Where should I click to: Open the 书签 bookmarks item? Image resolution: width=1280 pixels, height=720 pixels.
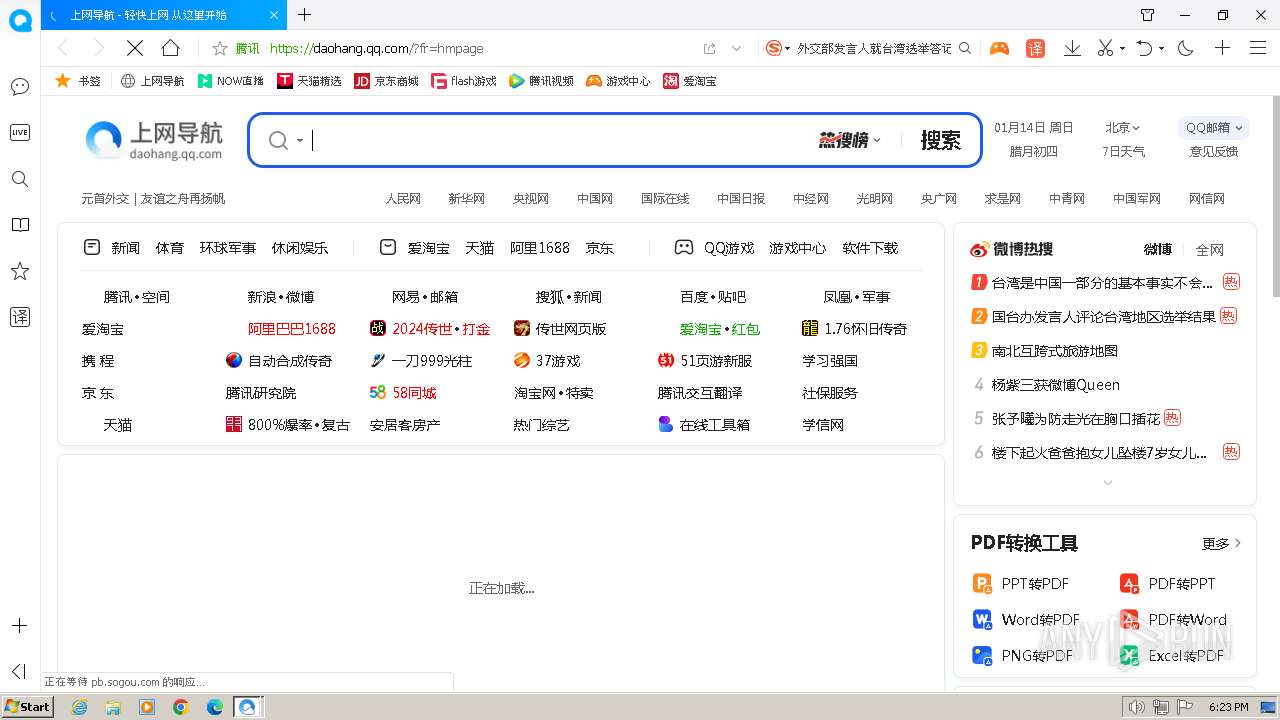tap(78, 81)
